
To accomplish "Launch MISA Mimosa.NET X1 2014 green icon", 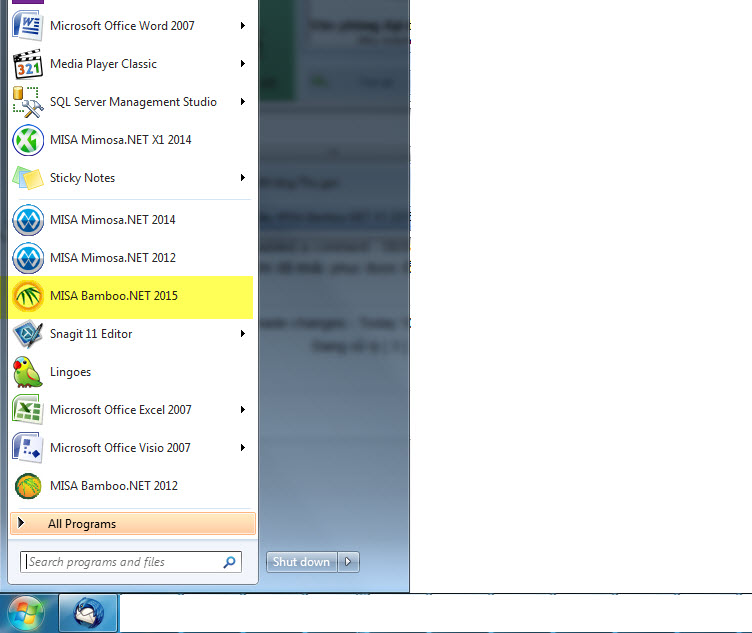I will coord(28,140).
